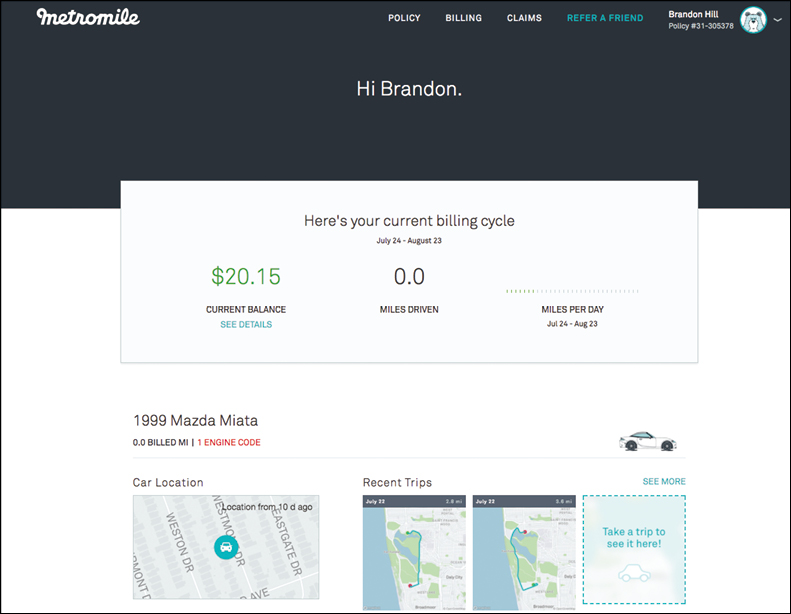
Task: Click the $20.15 balance amount
Action: [x=246, y=276]
